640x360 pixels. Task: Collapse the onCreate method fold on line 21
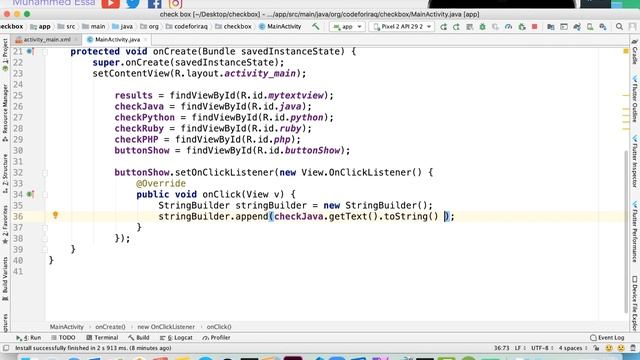click(x=45, y=52)
